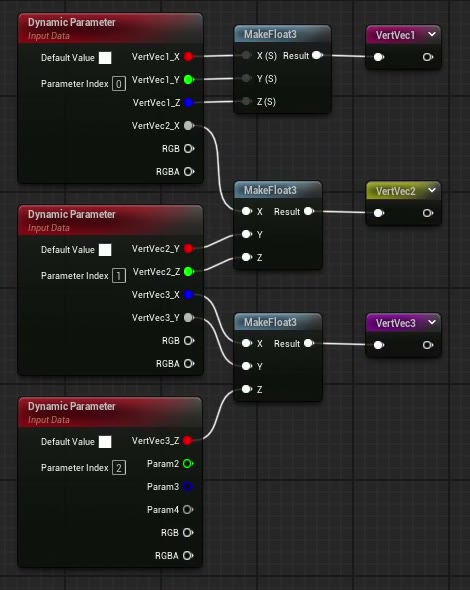Screen dimensions: 470x590
Task: Click output pin of VertVec3 node
Action: 428,345
